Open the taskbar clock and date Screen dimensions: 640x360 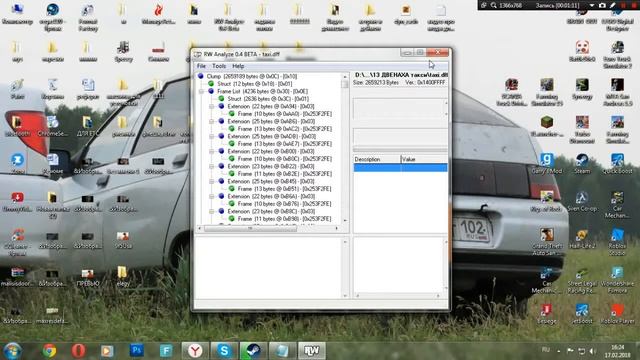coord(618,351)
